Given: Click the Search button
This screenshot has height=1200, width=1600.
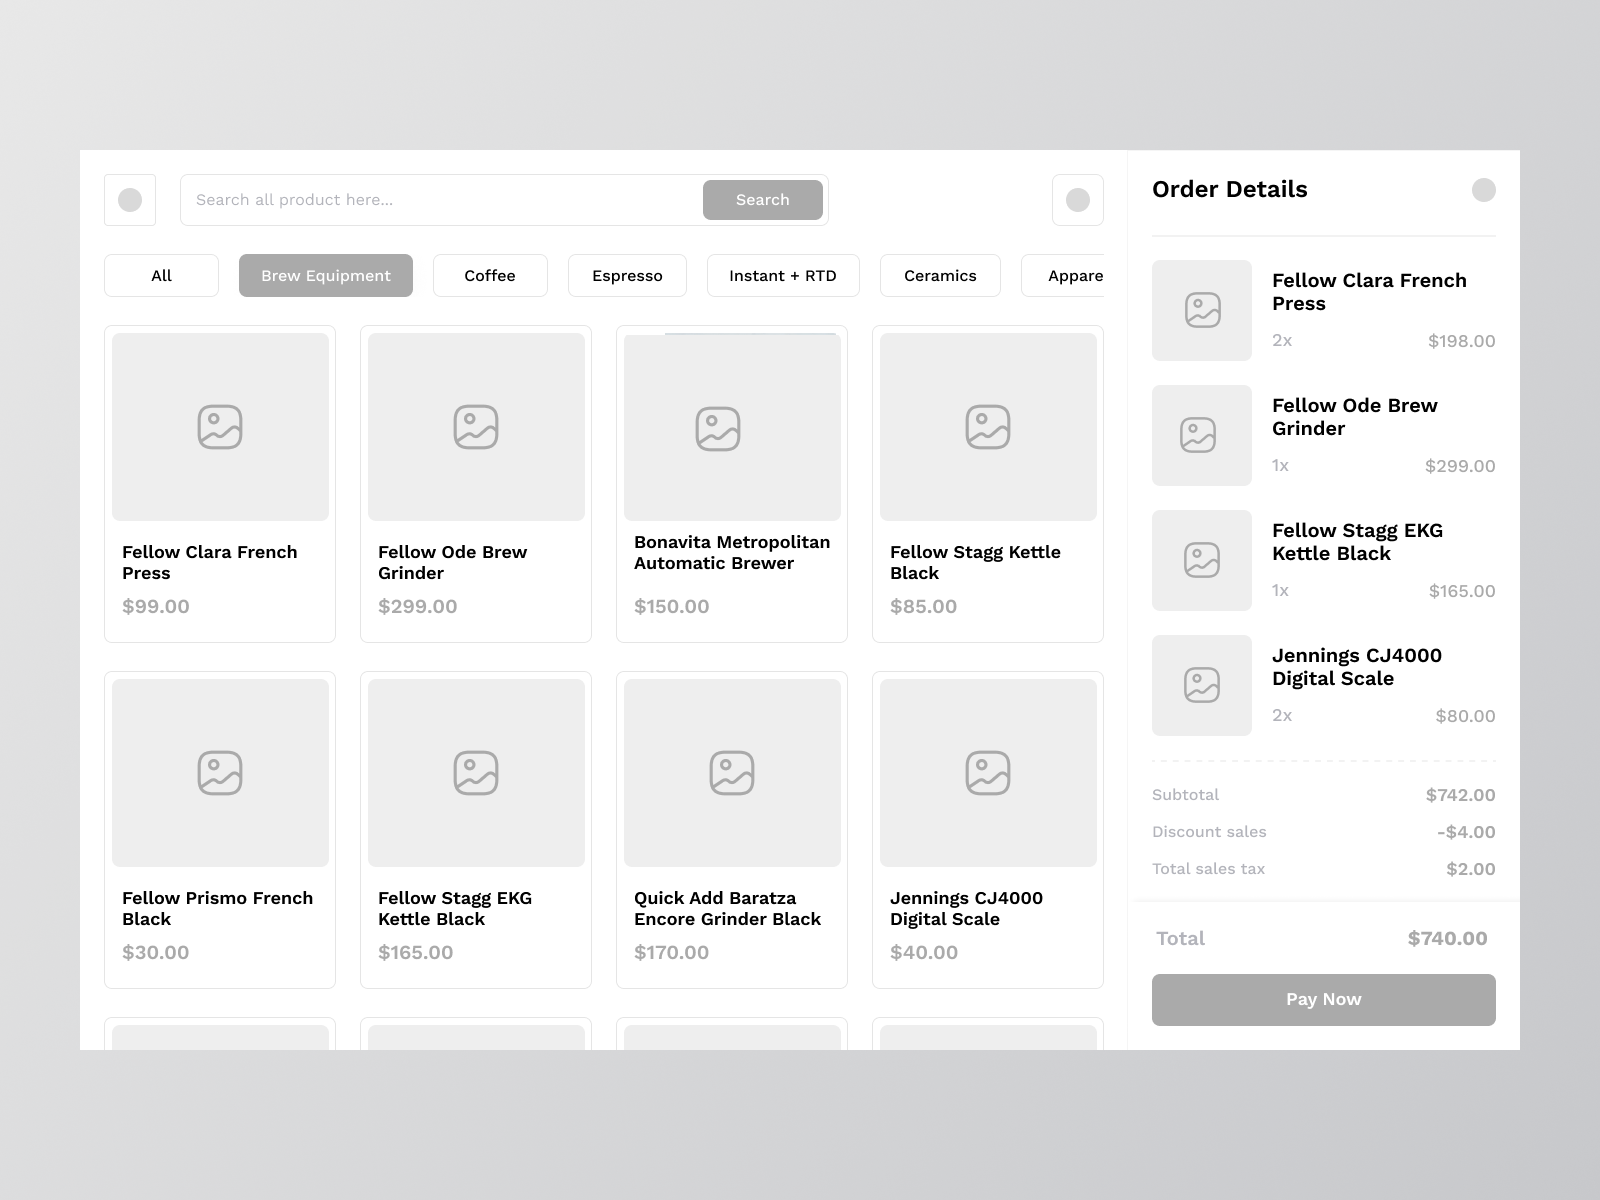Looking at the screenshot, I should point(762,200).
